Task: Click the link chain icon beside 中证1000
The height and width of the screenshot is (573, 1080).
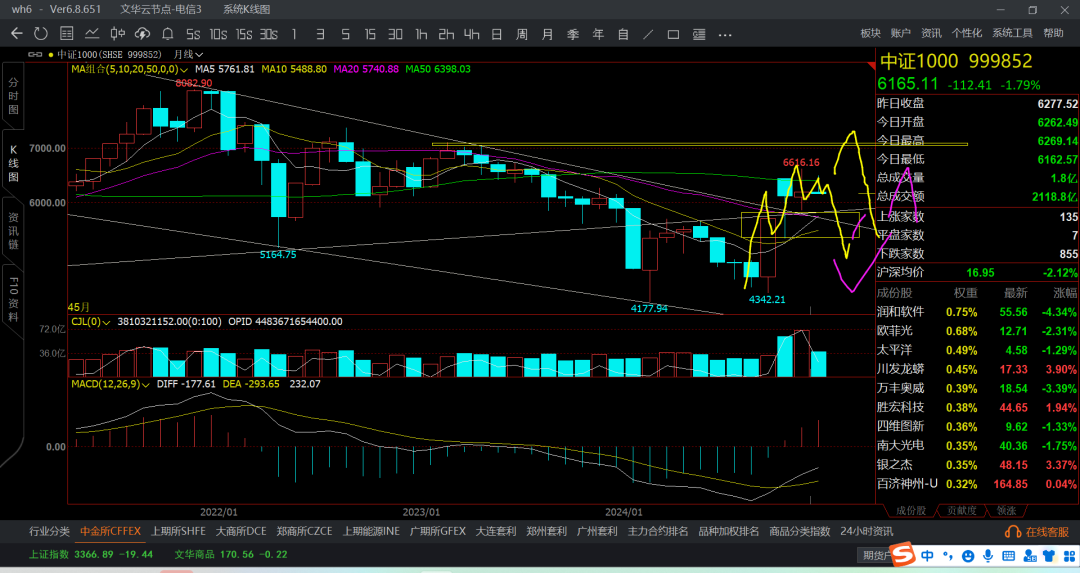Action: coord(34,54)
